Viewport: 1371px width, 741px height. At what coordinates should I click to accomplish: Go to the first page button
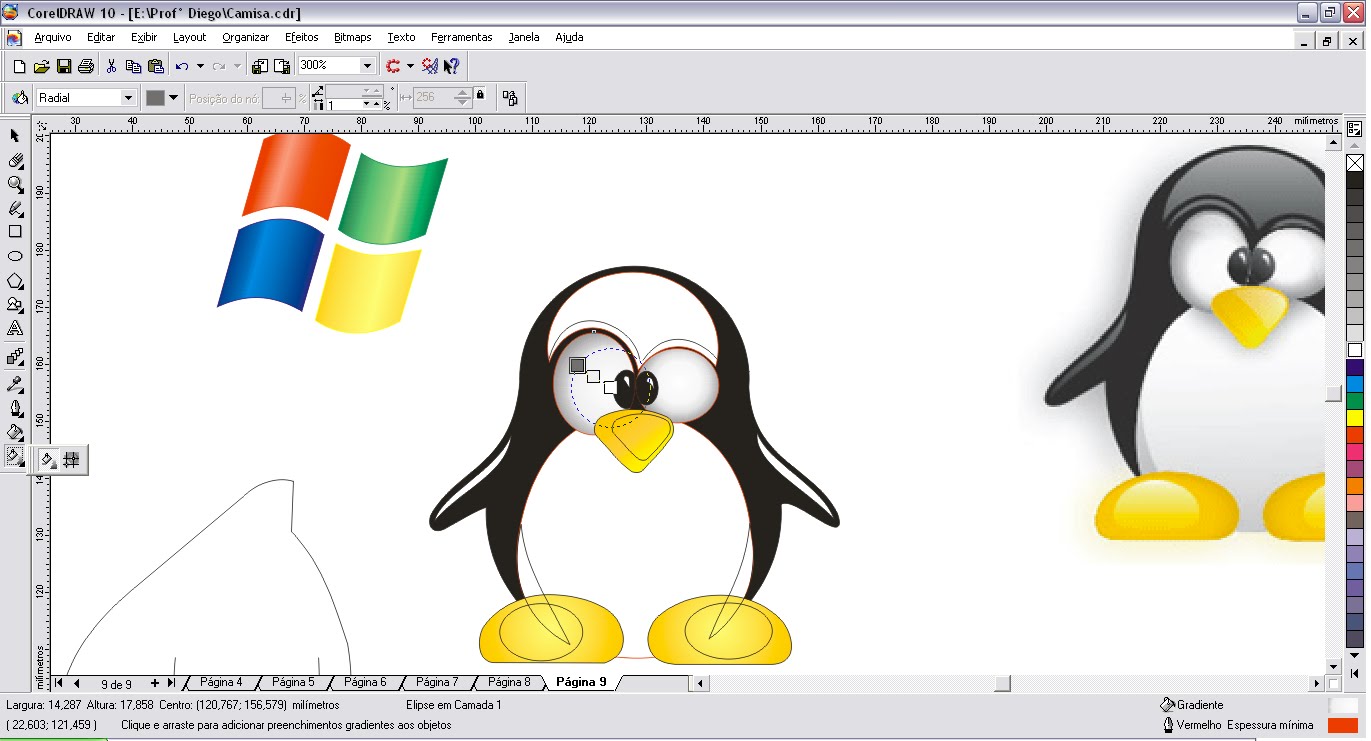coord(59,683)
